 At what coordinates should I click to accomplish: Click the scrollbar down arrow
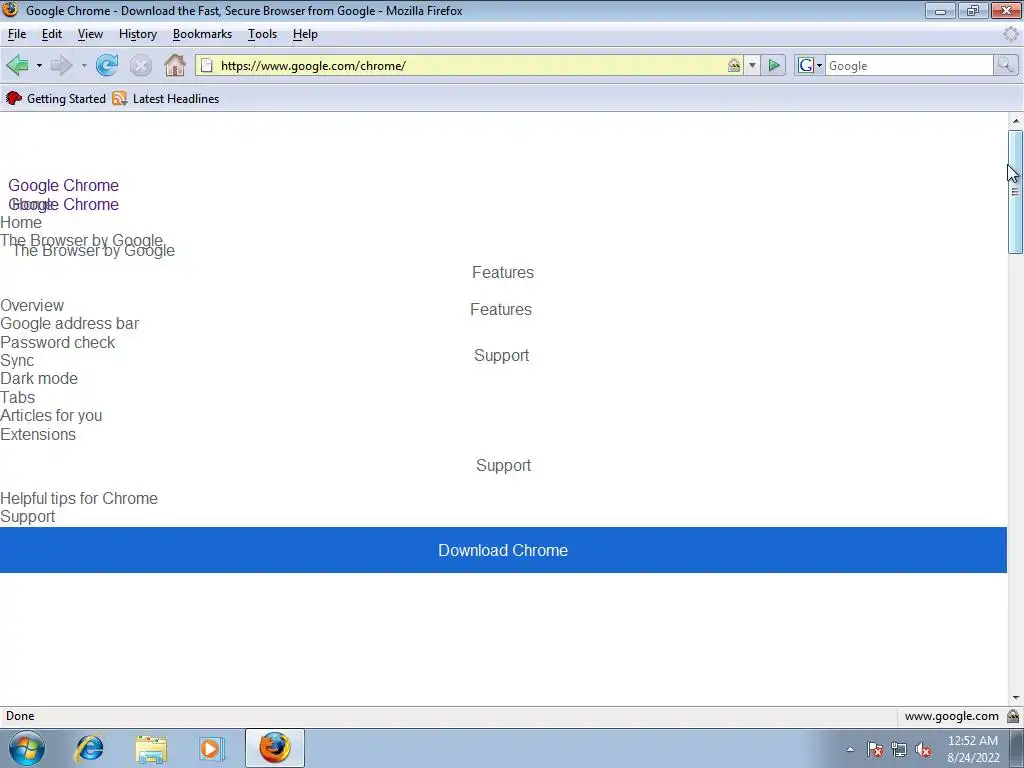(1015, 698)
